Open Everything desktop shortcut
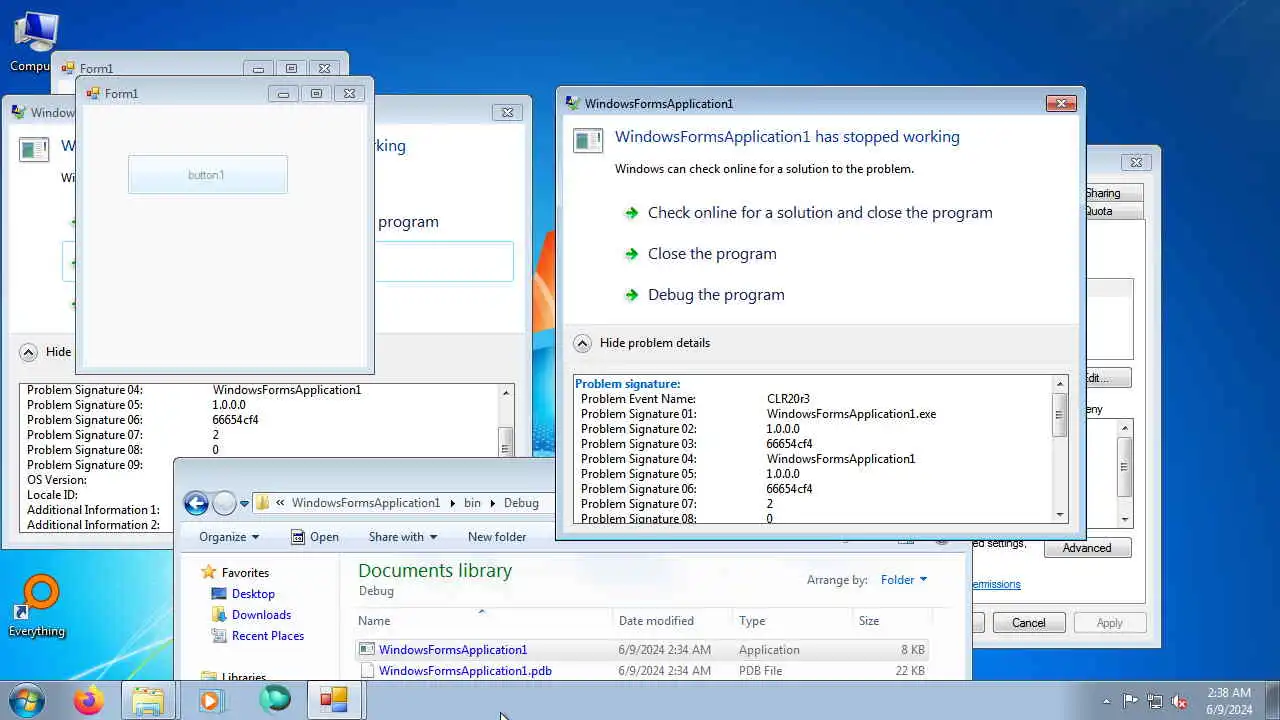Image resolution: width=1280 pixels, height=720 pixels. click(39, 605)
